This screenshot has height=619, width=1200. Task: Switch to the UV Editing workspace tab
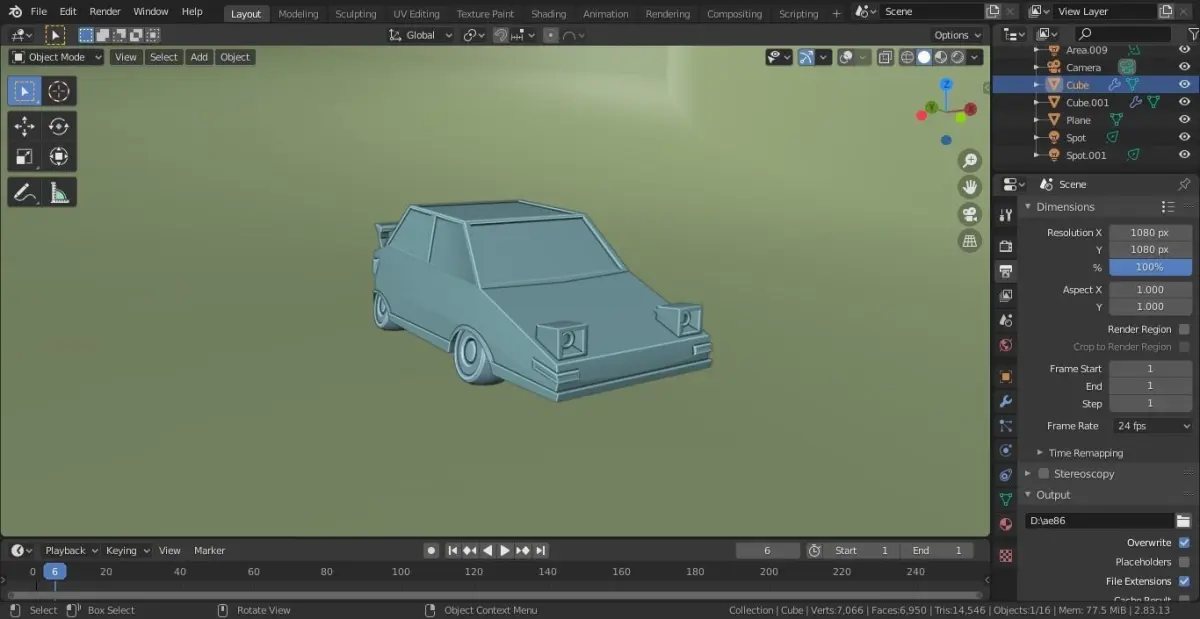[416, 14]
